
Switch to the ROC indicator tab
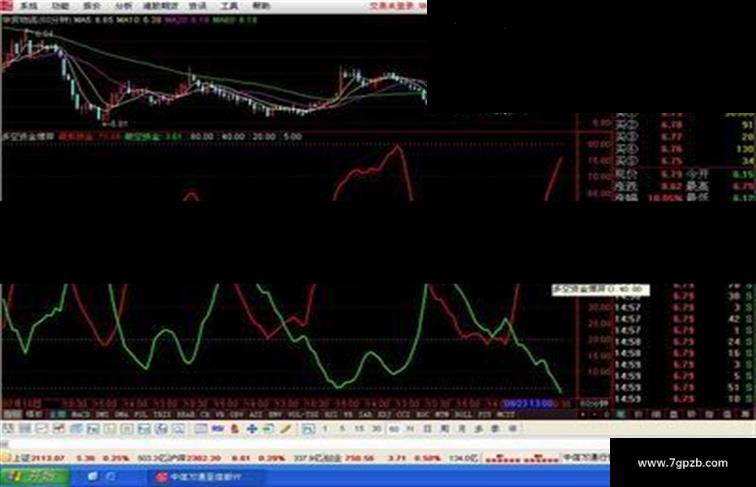tap(422, 414)
